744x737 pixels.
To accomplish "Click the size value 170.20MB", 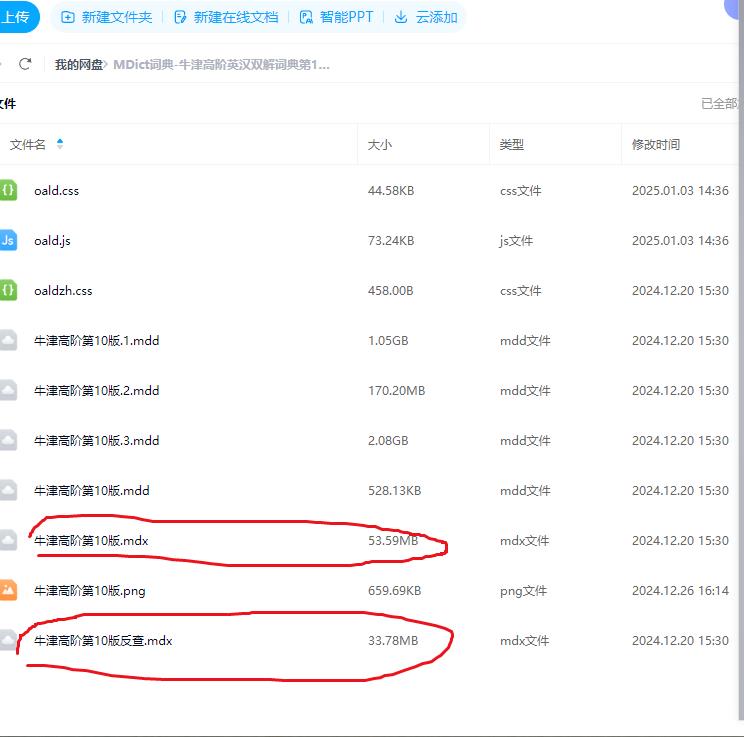I will tap(397, 391).
